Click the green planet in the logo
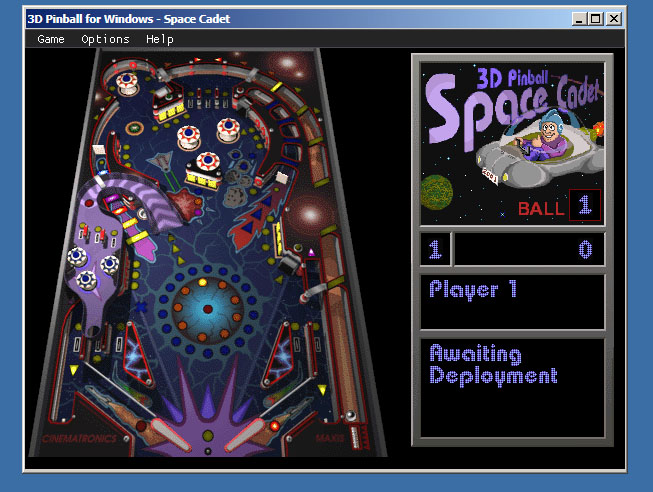653x492 pixels. [436, 192]
